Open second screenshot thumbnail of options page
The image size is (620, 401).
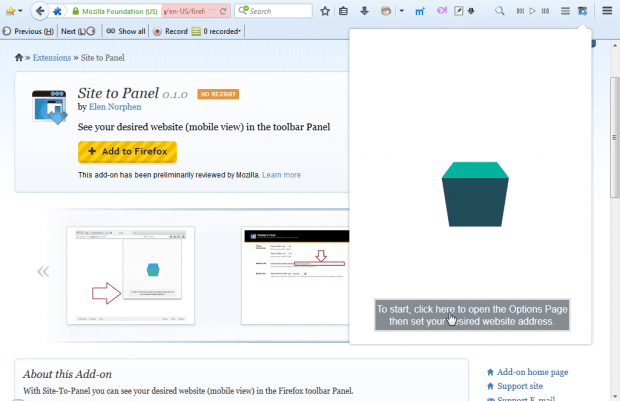coord(295,276)
